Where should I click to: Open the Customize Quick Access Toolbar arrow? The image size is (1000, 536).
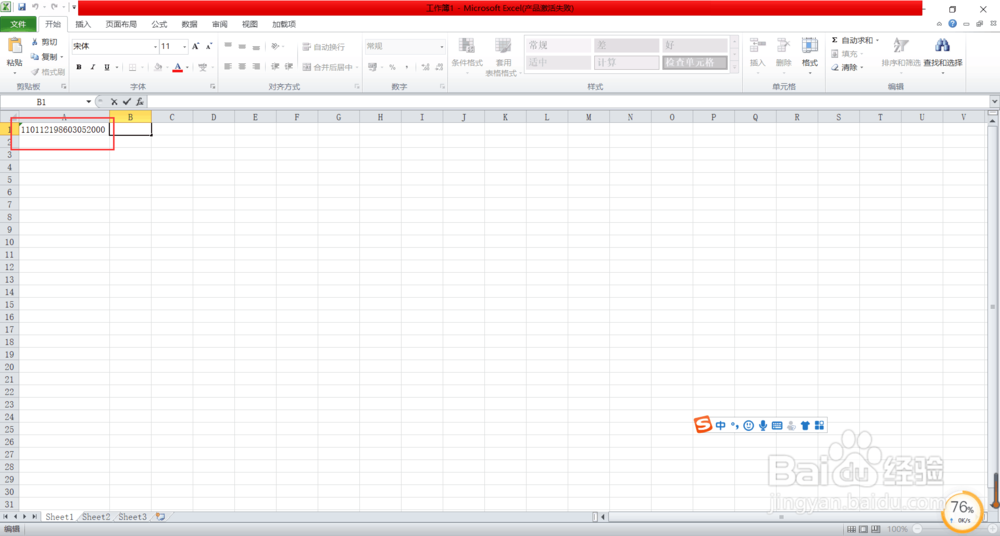(x=74, y=8)
